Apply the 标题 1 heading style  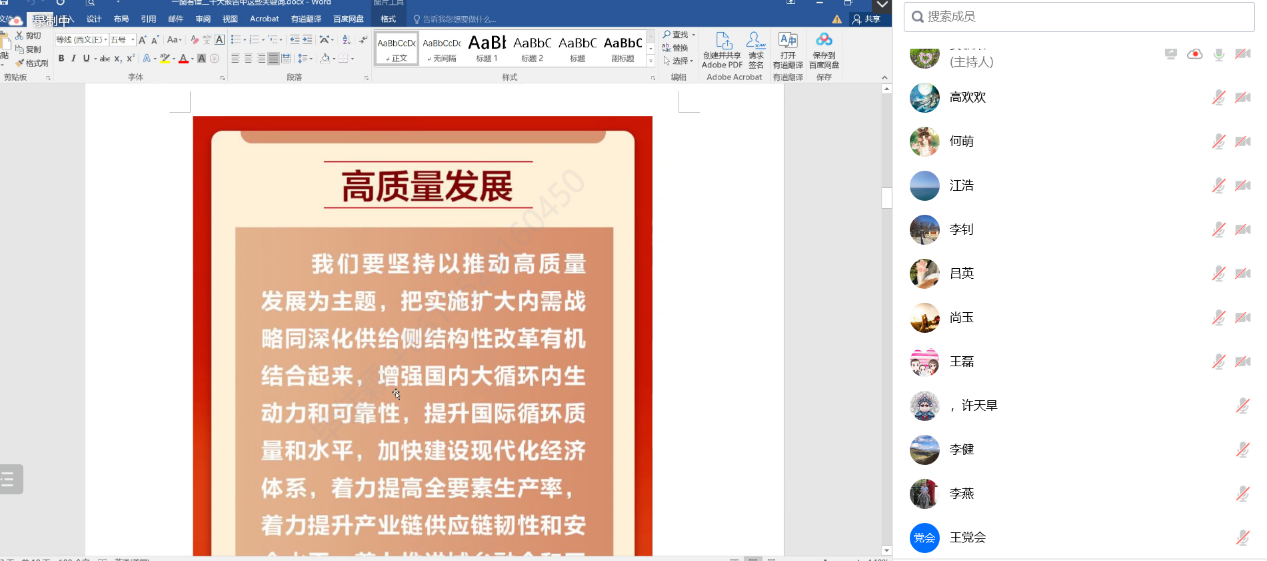pos(487,46)
